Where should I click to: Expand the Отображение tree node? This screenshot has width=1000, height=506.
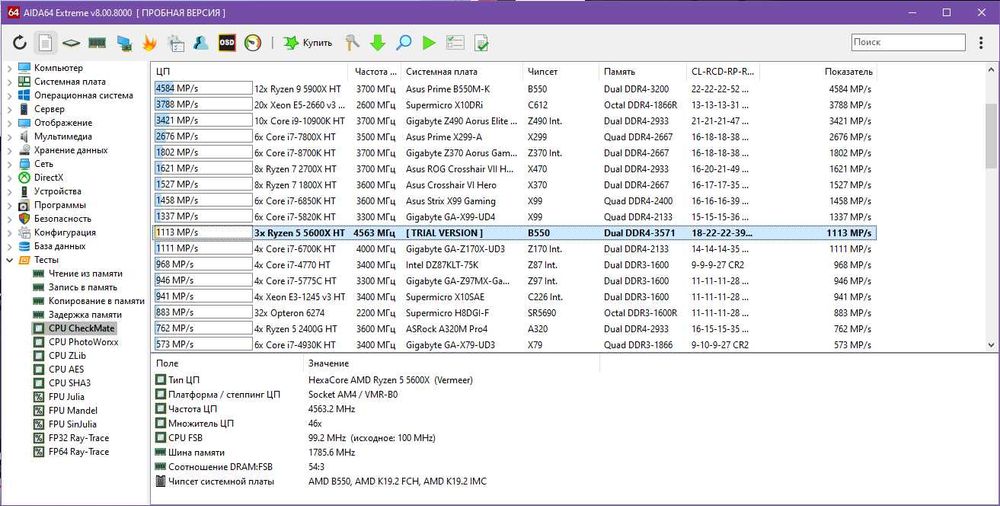pos(10,123)
